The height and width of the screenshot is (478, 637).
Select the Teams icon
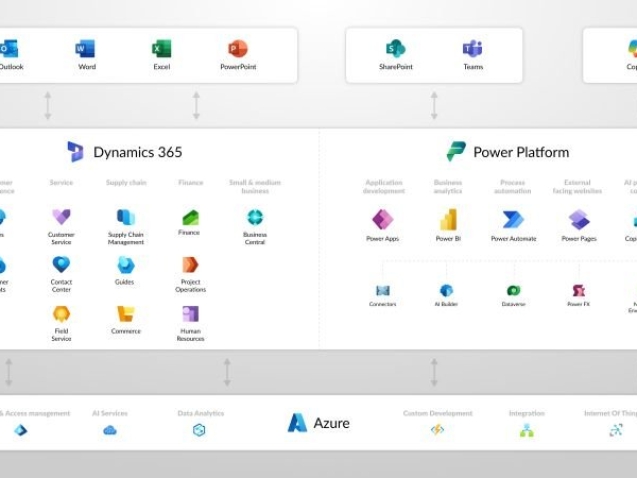pos(472,49)
